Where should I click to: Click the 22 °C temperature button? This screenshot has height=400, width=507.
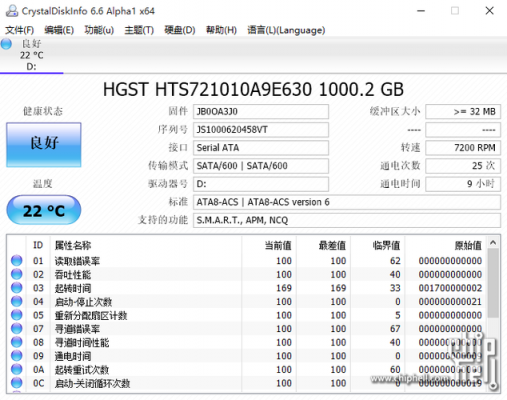pyautogui.click(x=44, y=210)
